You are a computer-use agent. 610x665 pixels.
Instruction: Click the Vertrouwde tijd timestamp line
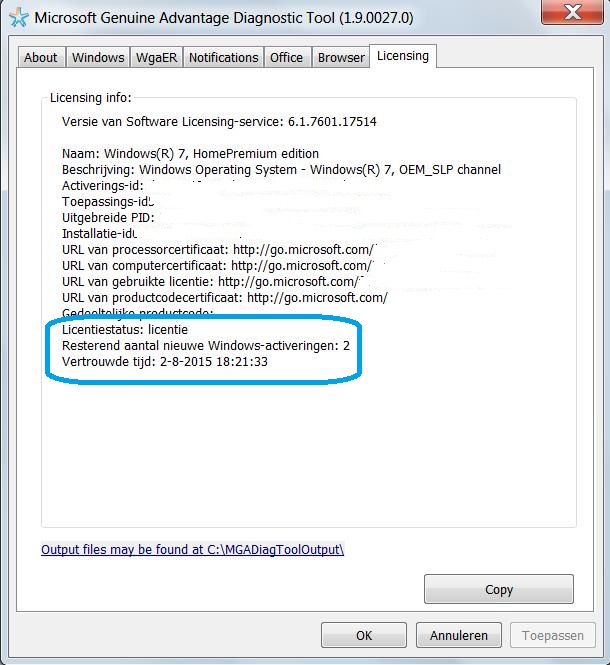(165, 362)
